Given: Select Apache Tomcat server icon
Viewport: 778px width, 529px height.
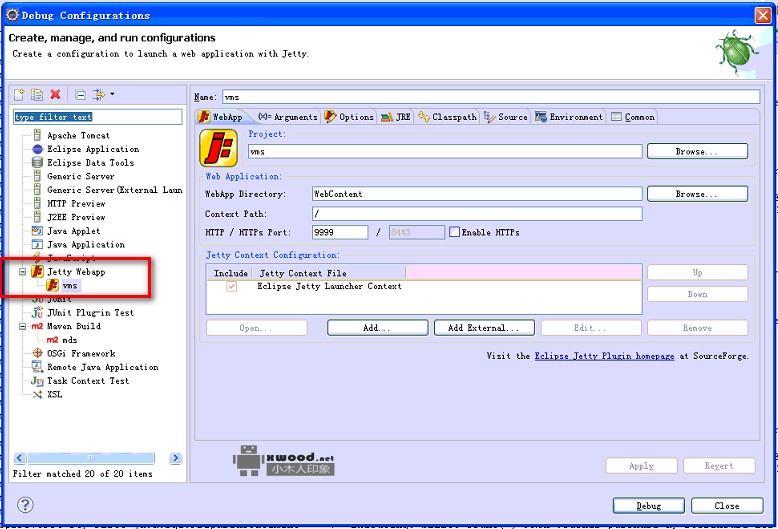Looking at the screenshot, I should 37,135.
